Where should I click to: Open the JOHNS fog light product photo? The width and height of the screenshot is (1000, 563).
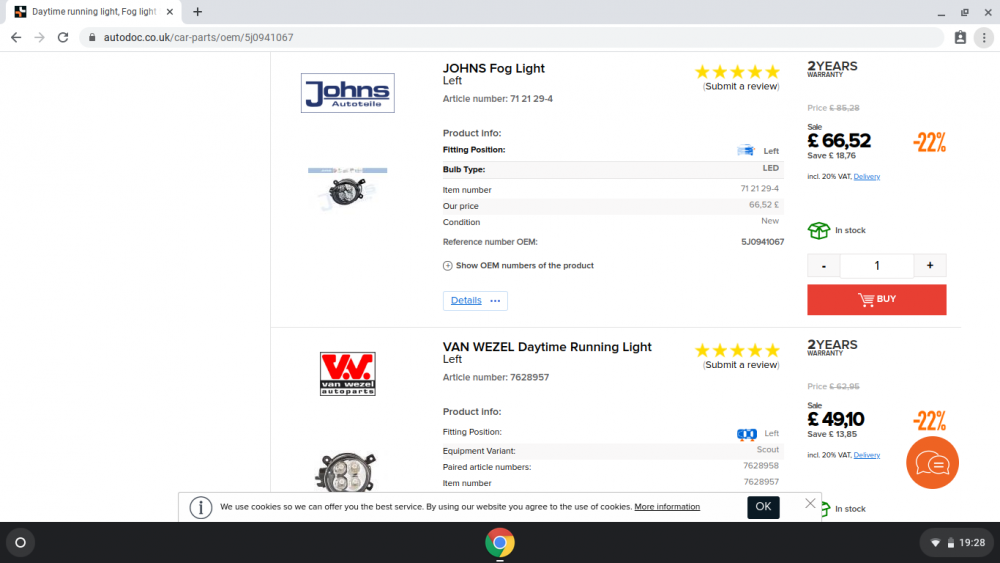[348, 189]
